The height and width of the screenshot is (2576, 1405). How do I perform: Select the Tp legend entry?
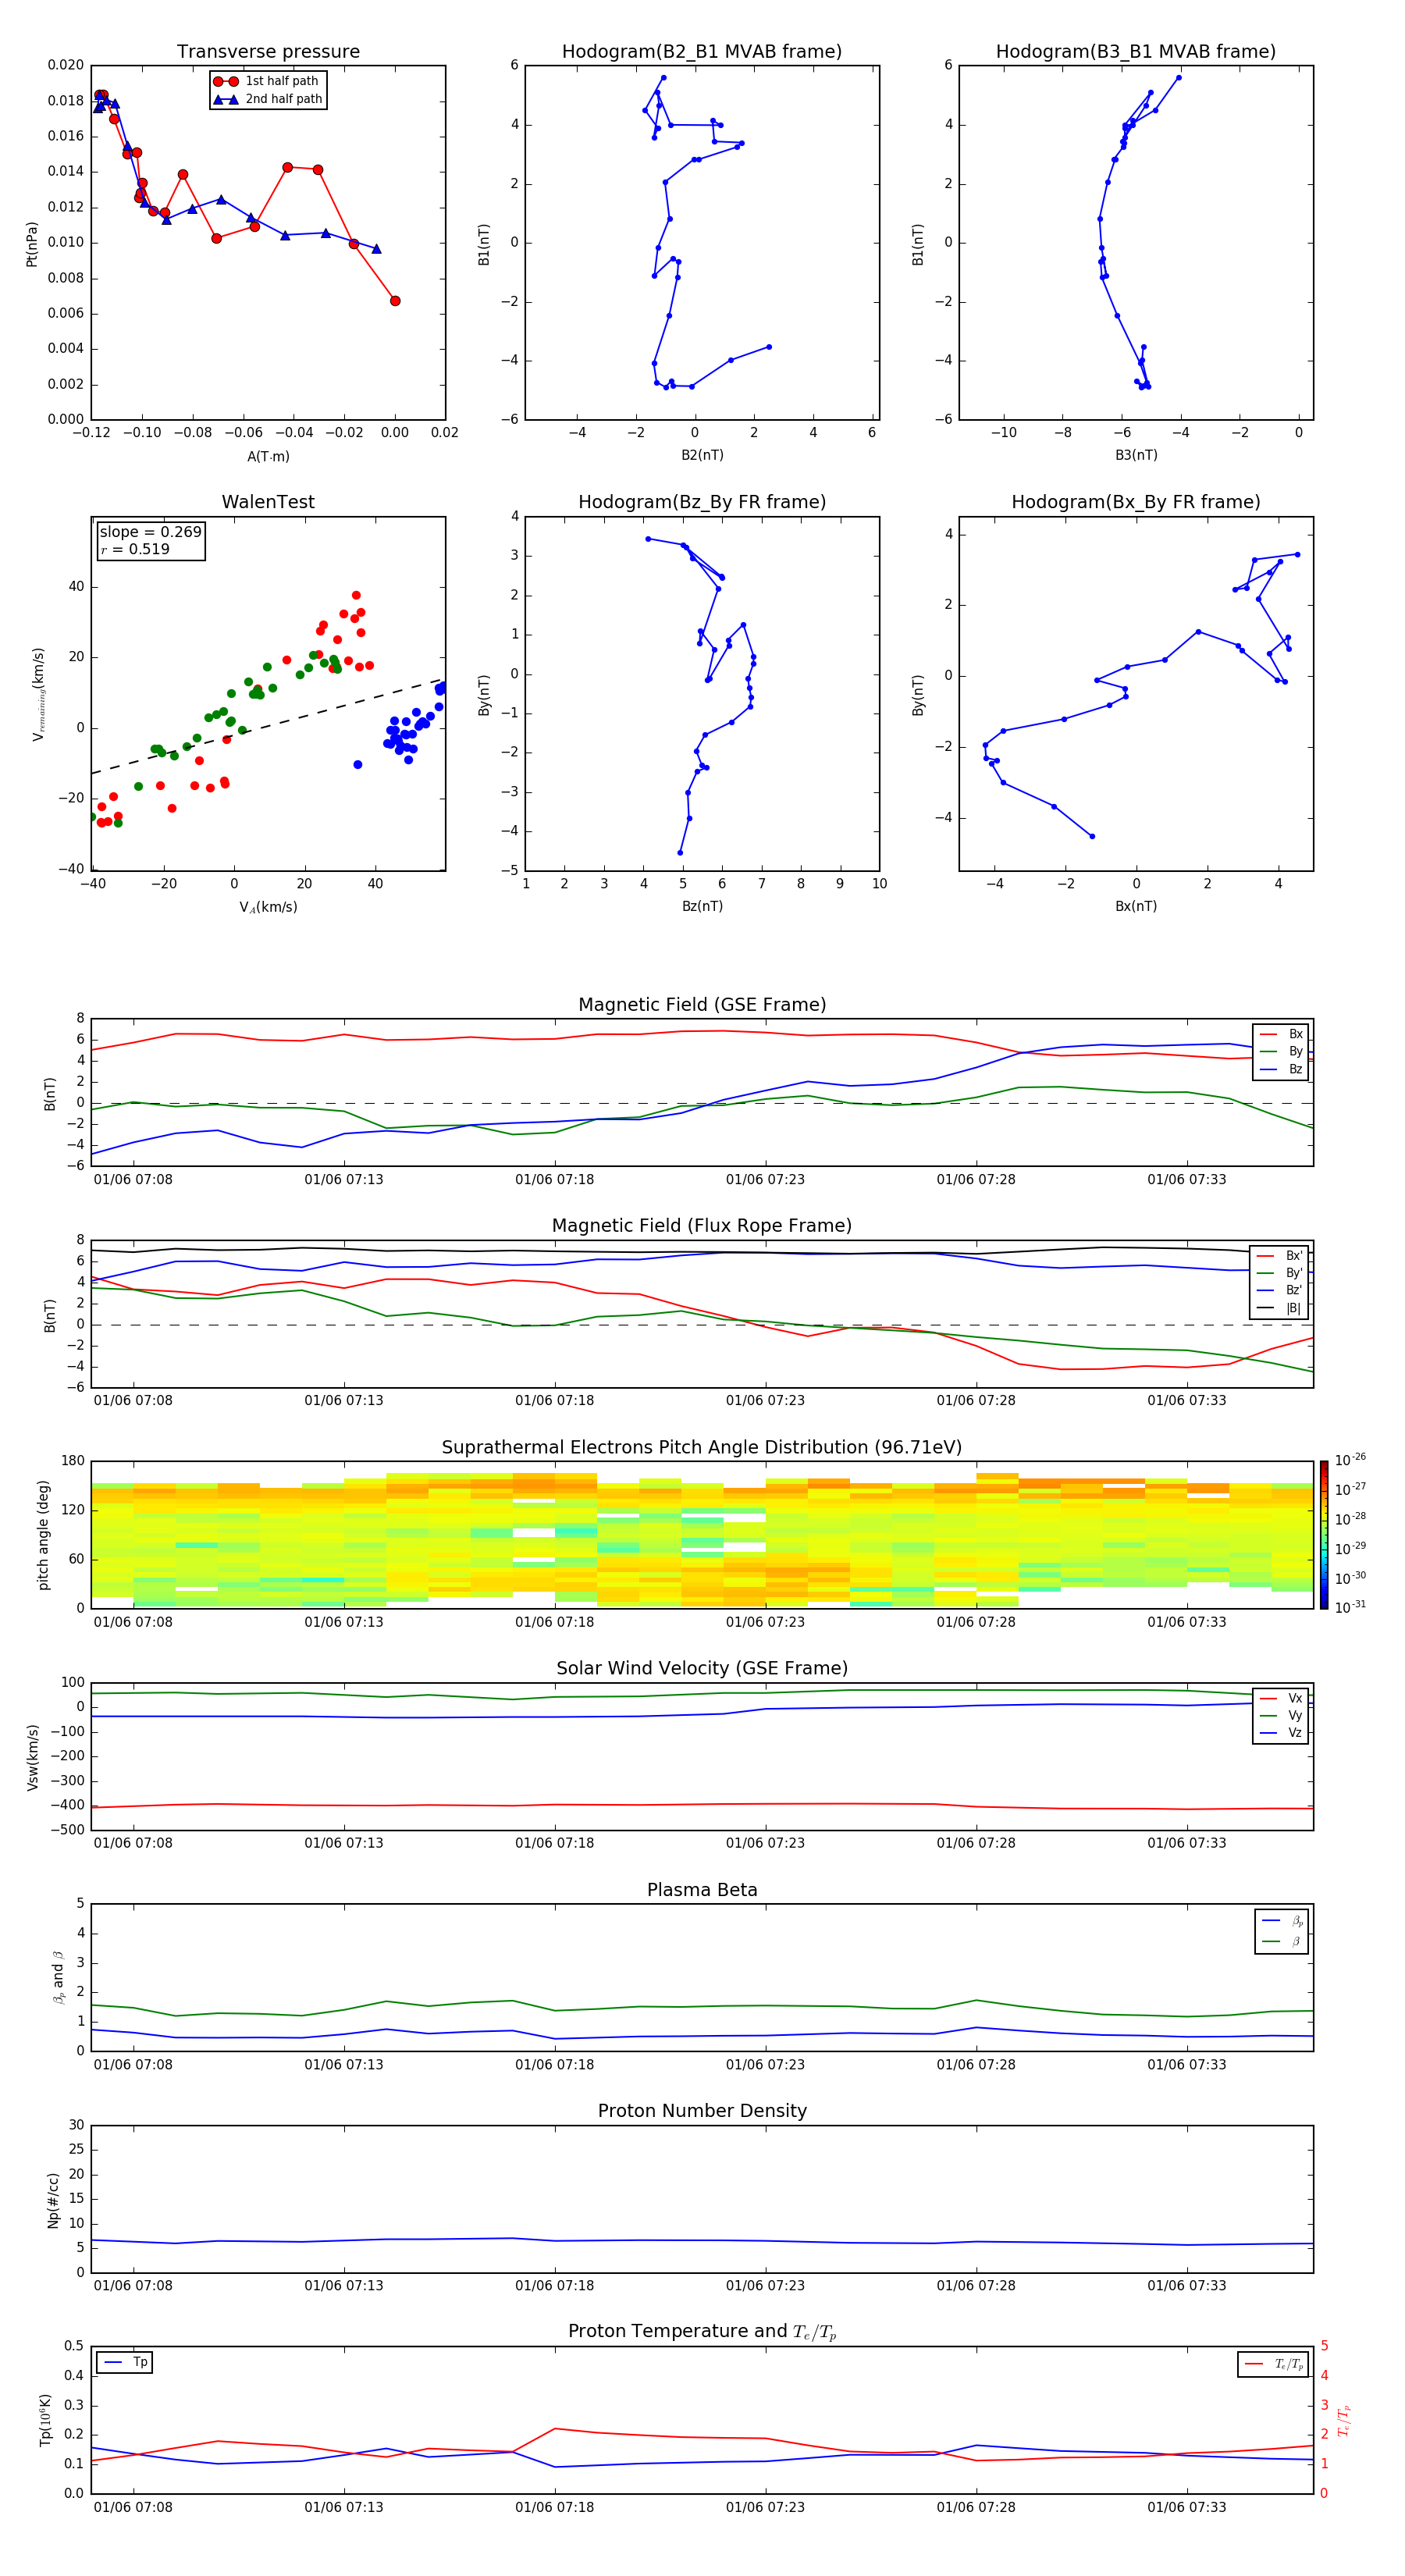(x=125, y=2362)
